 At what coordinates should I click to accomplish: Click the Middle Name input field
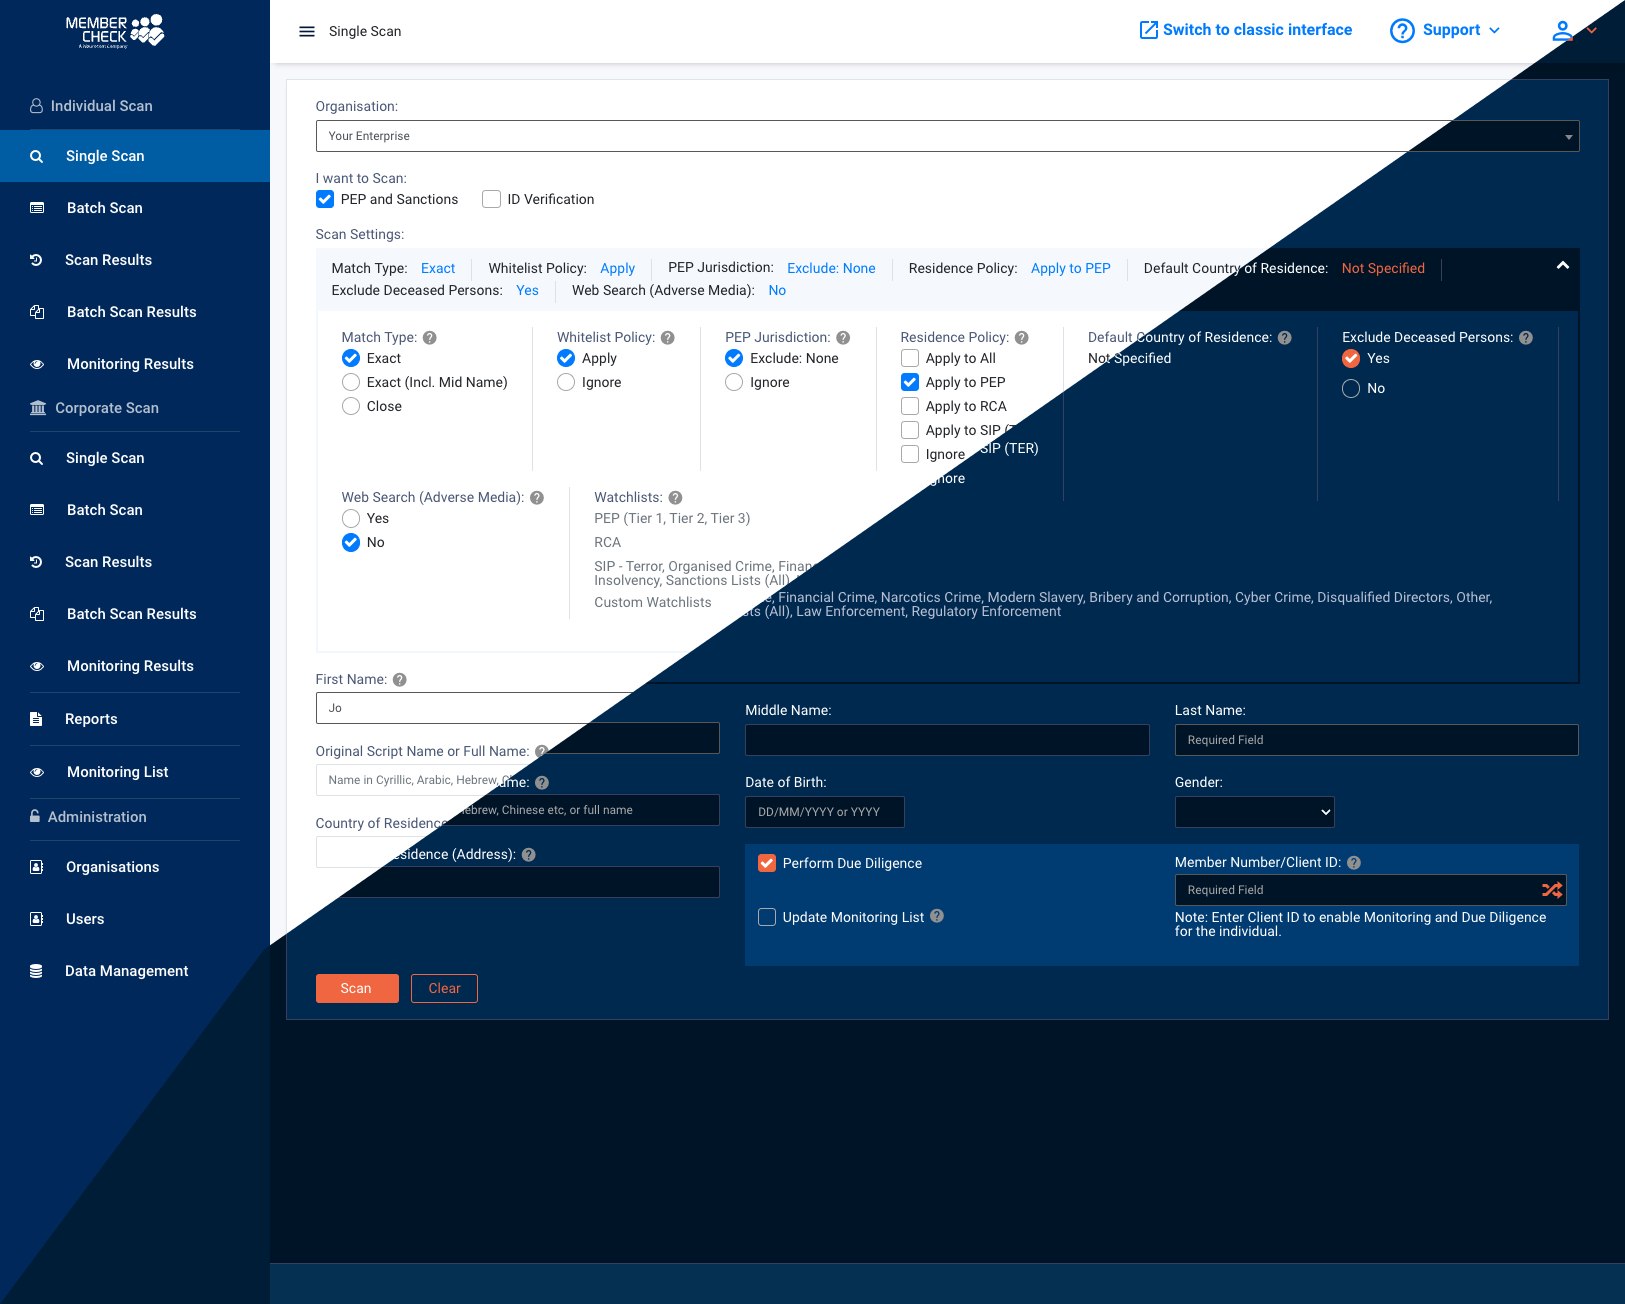tap(947, 740)
